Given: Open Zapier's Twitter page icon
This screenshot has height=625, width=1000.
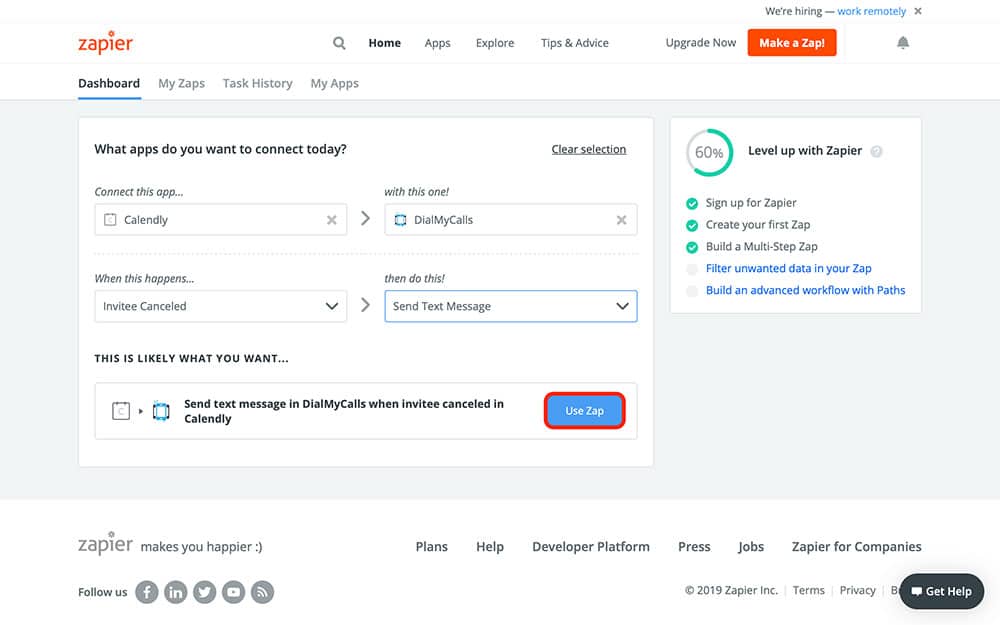Looking at the screenshot, I should coord(205,592).
